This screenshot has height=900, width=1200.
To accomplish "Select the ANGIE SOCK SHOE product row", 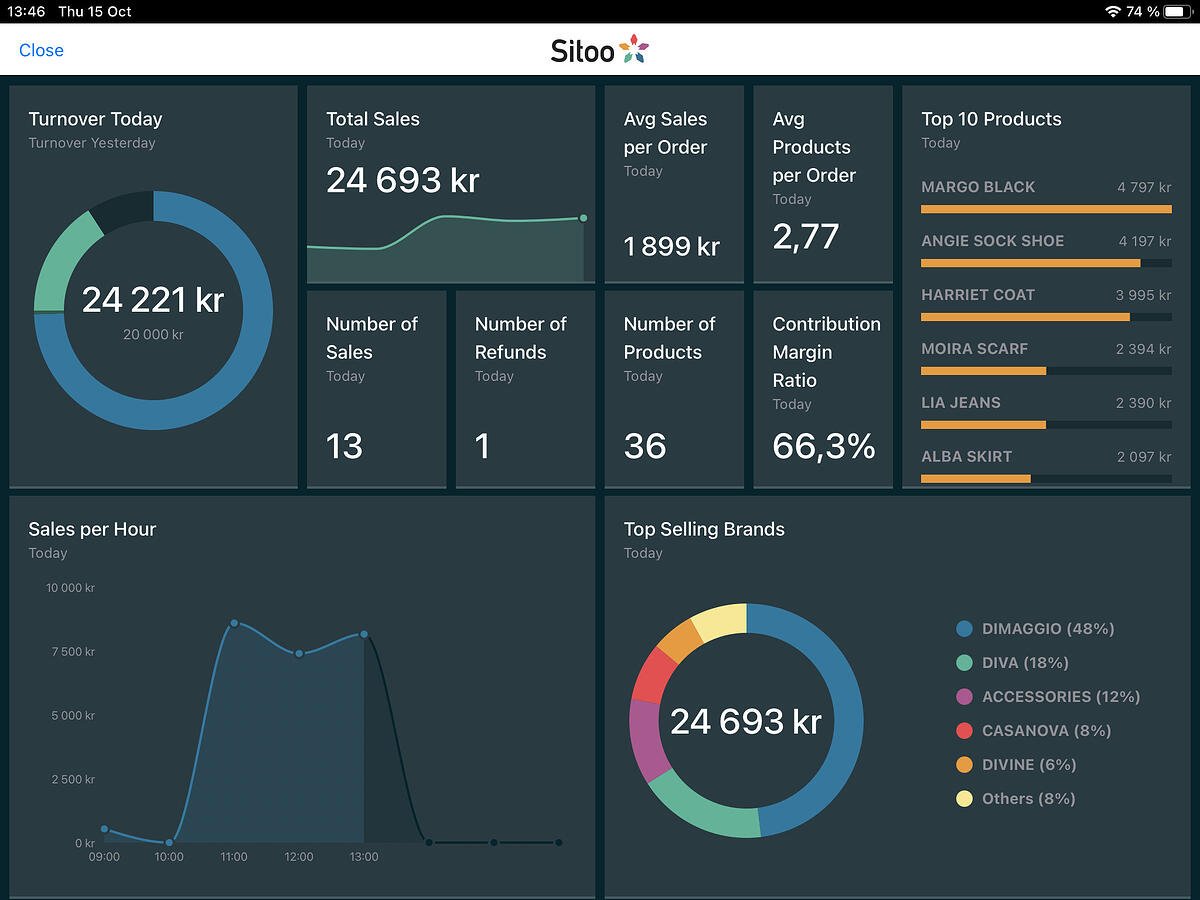I will pos(1046,251).
